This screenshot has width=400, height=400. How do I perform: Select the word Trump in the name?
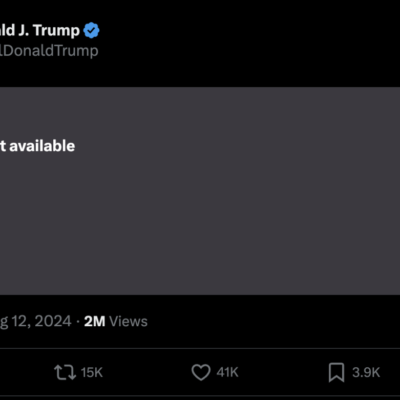point(57,31)
